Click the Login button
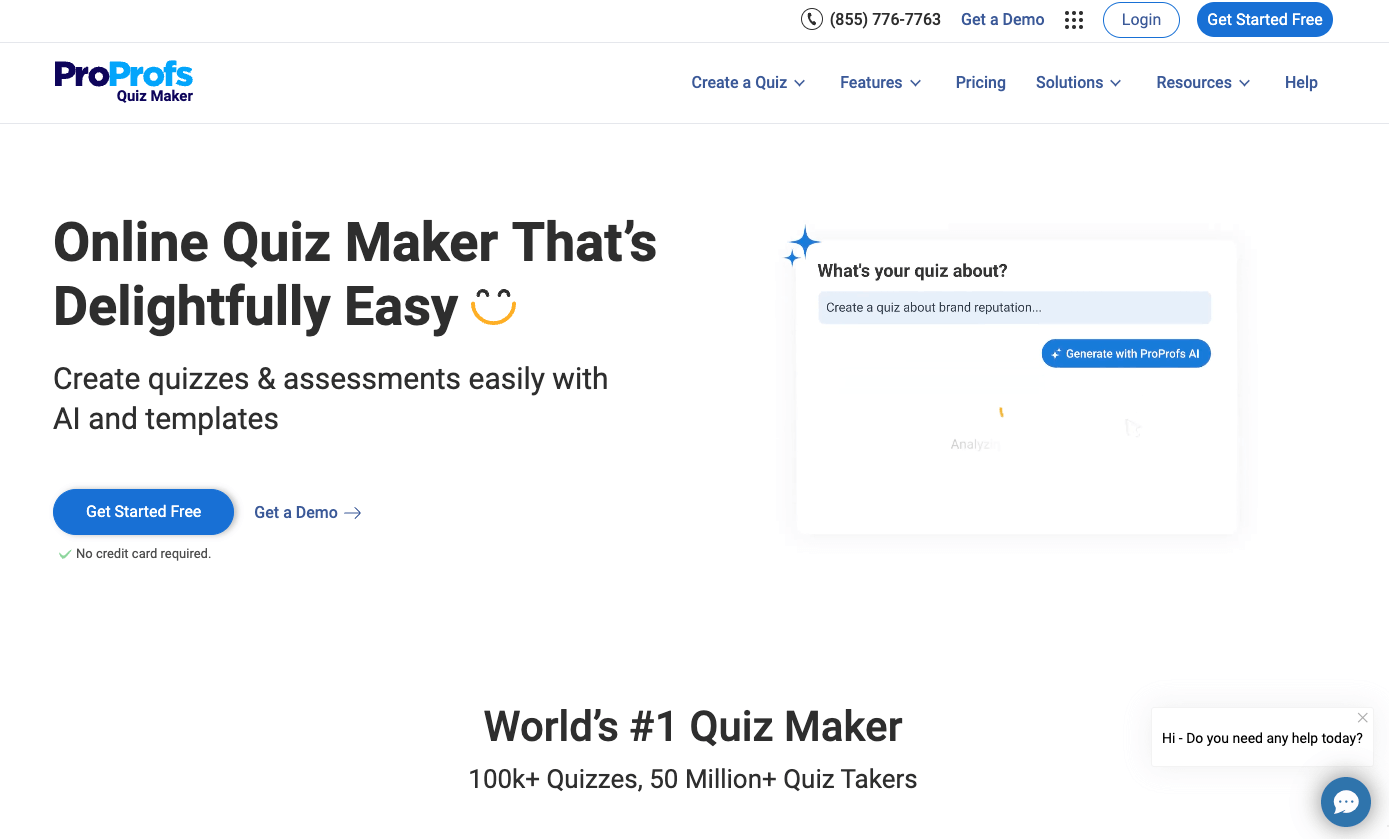1389x839 pixels. [1141, 20]
